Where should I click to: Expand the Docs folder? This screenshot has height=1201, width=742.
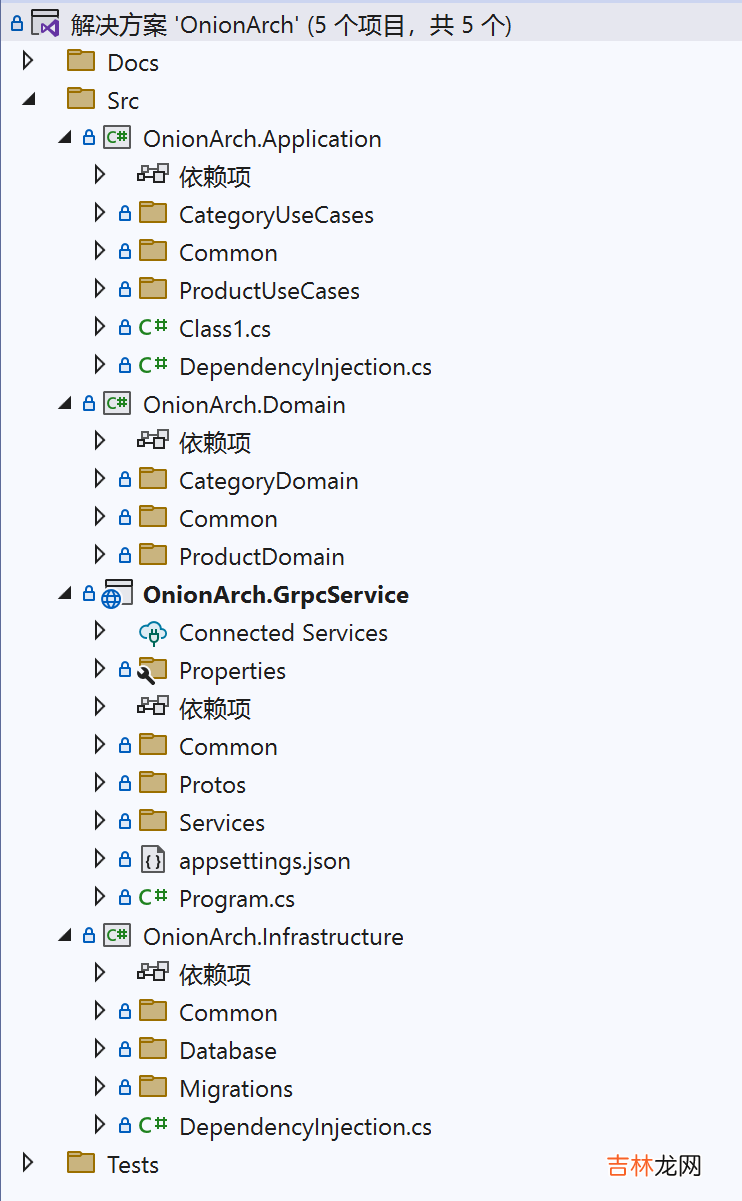point(28,62)
